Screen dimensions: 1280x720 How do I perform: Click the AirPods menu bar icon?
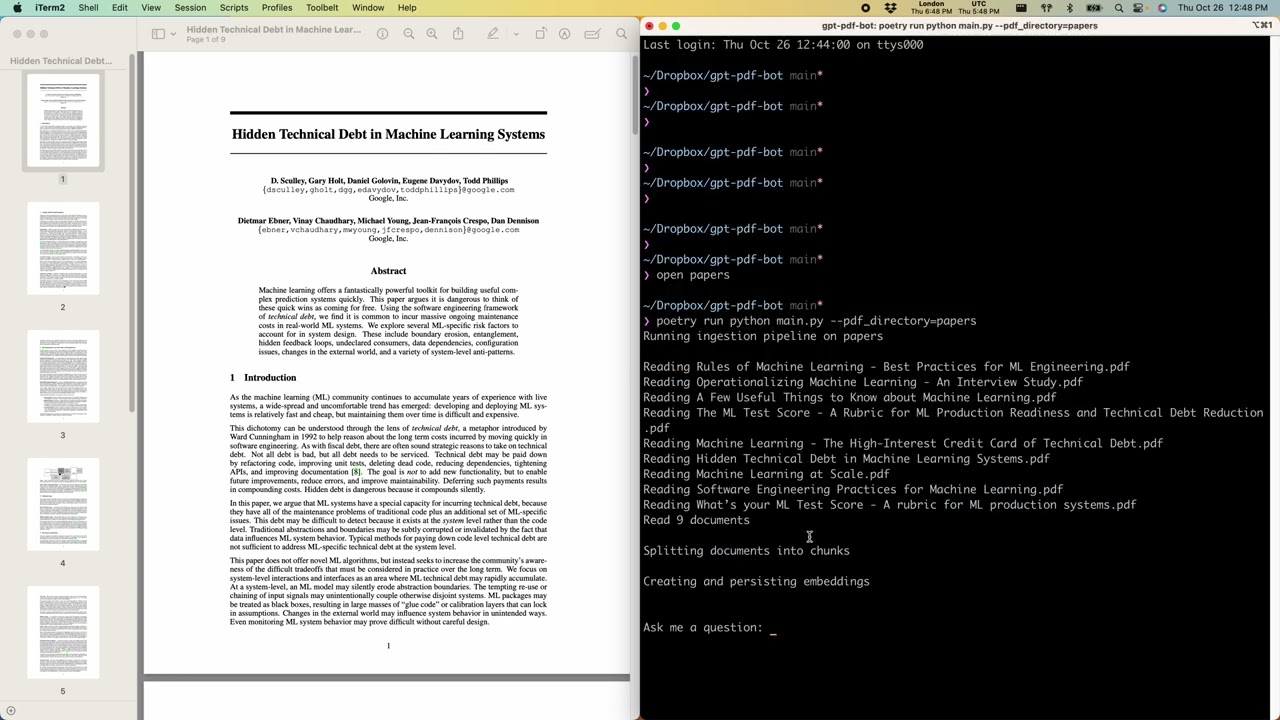[x=1046, y=8]
